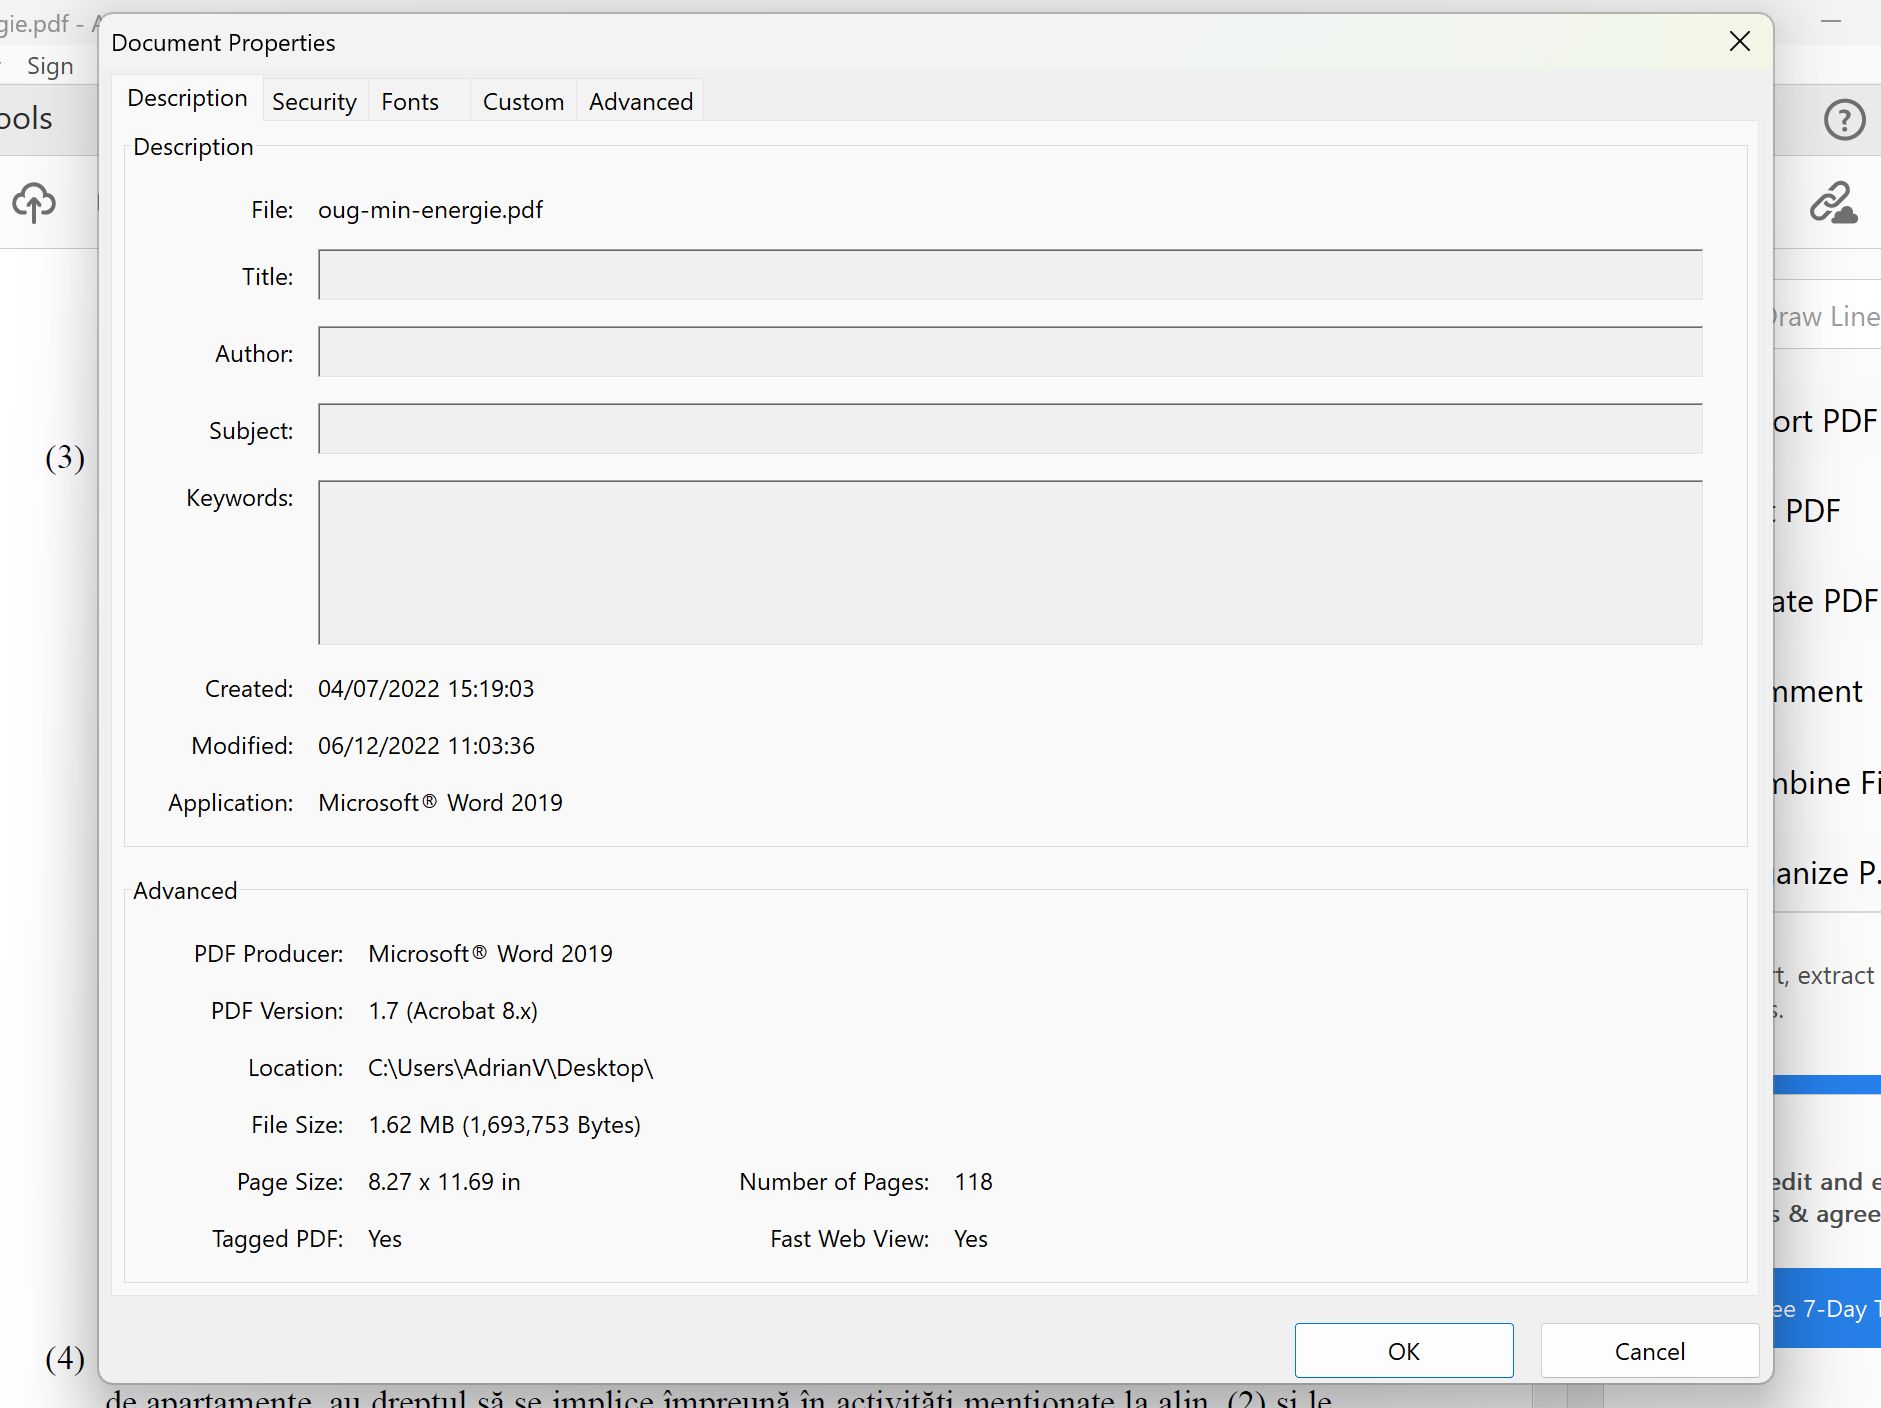Click the share link icon
This screenshot has height=1408, width=1881.
(x=1832, y=203)
